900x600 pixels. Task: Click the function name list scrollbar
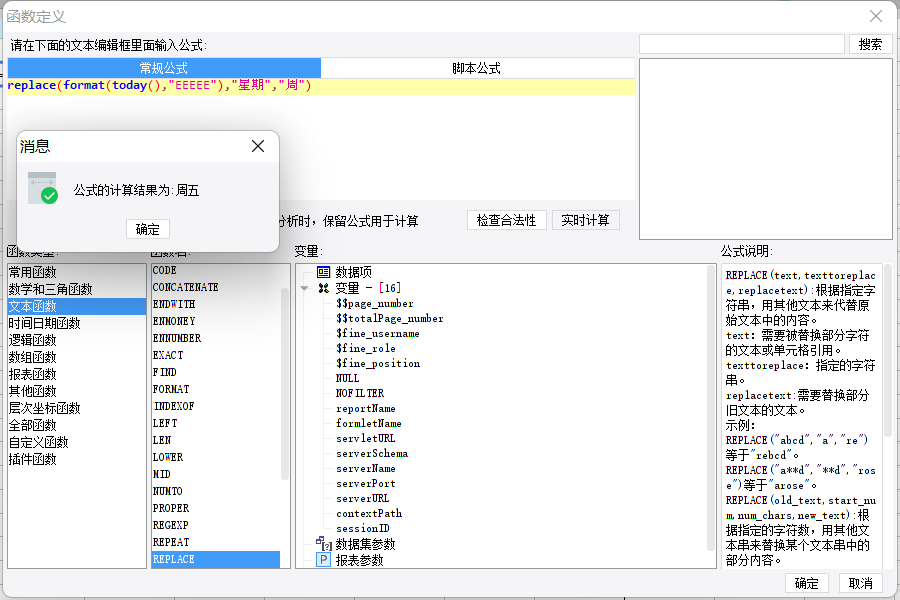[x=285, y=384]
